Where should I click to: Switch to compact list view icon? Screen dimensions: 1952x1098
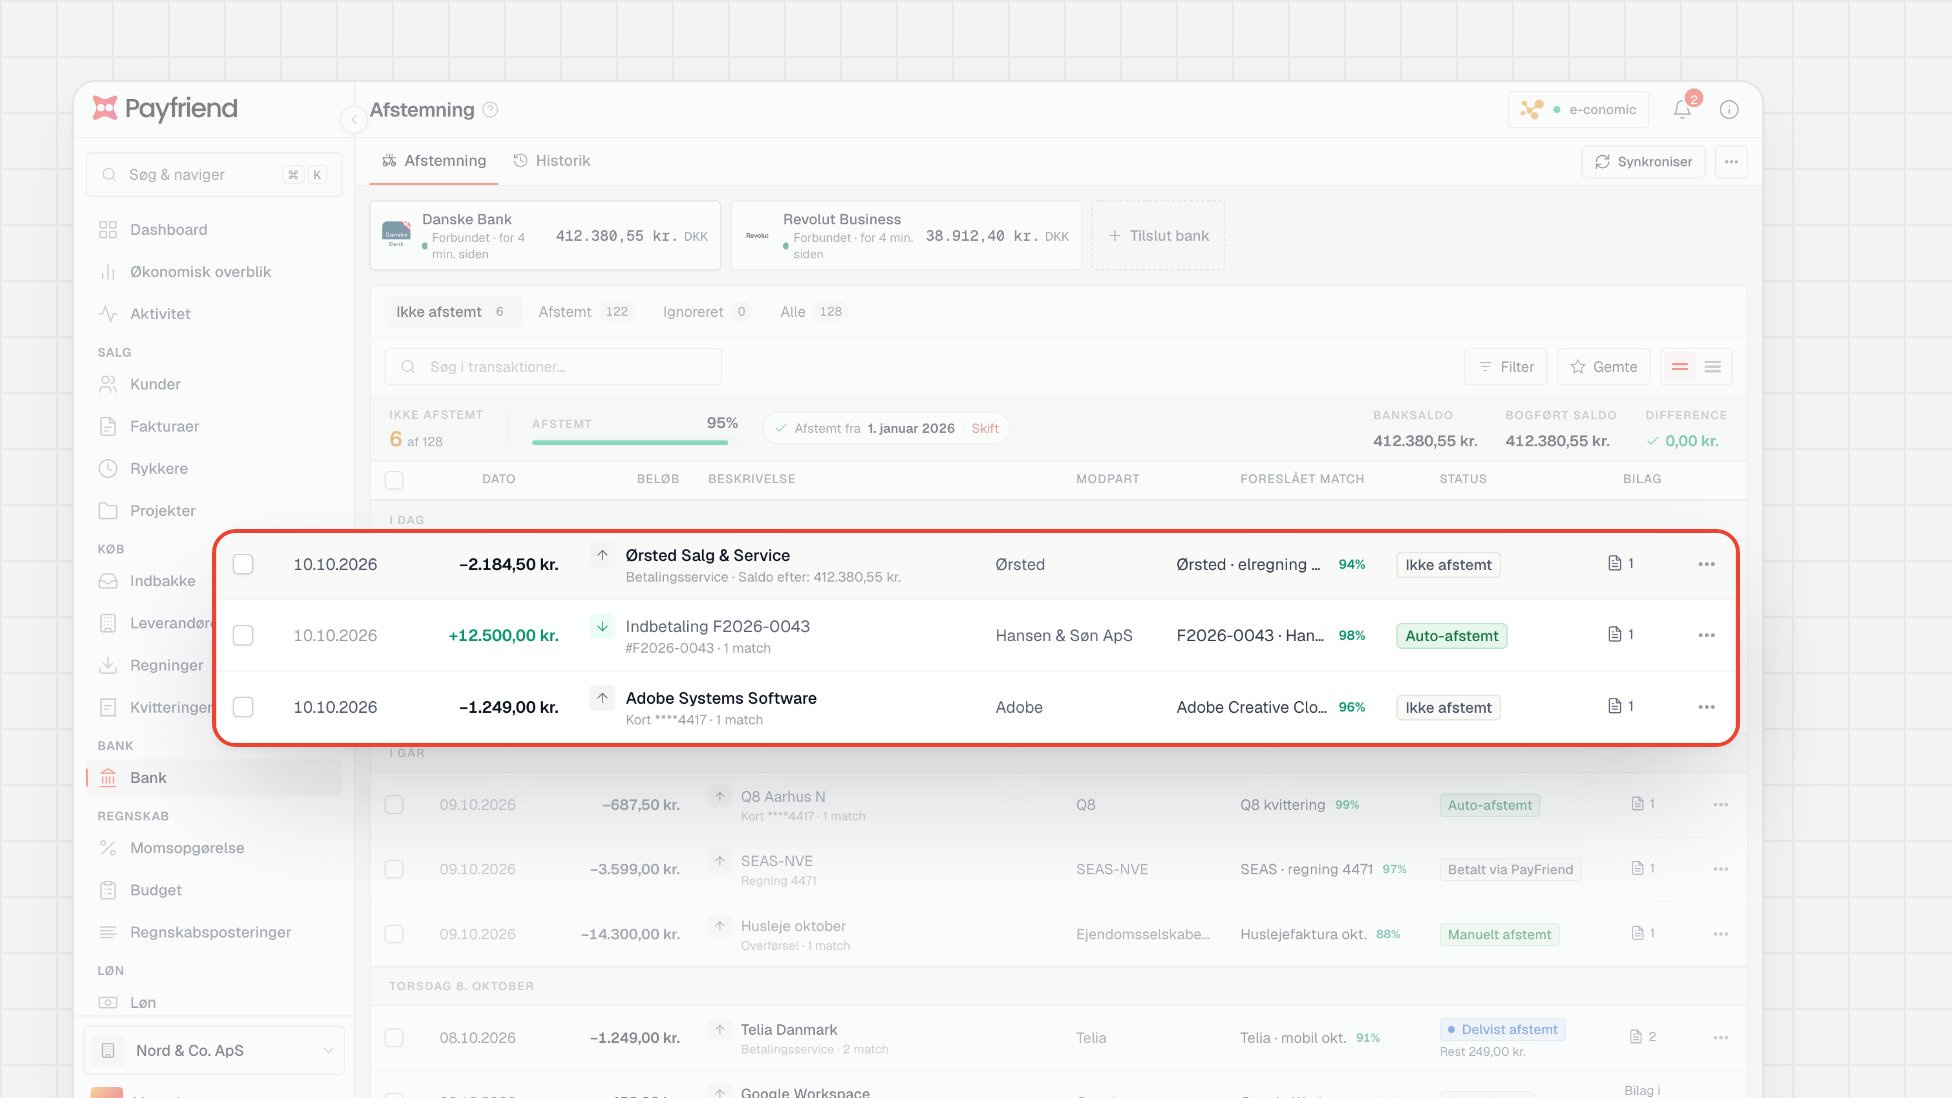pyautogui.click(x=1713, y=367)
